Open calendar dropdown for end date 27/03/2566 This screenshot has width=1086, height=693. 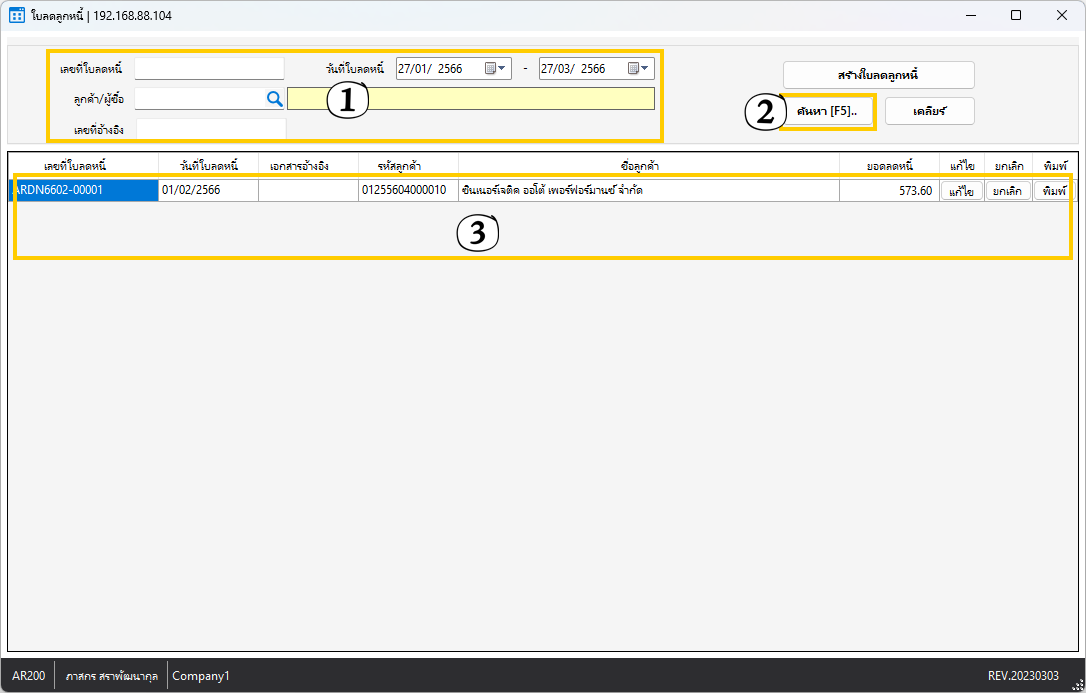tap(639, 69)
